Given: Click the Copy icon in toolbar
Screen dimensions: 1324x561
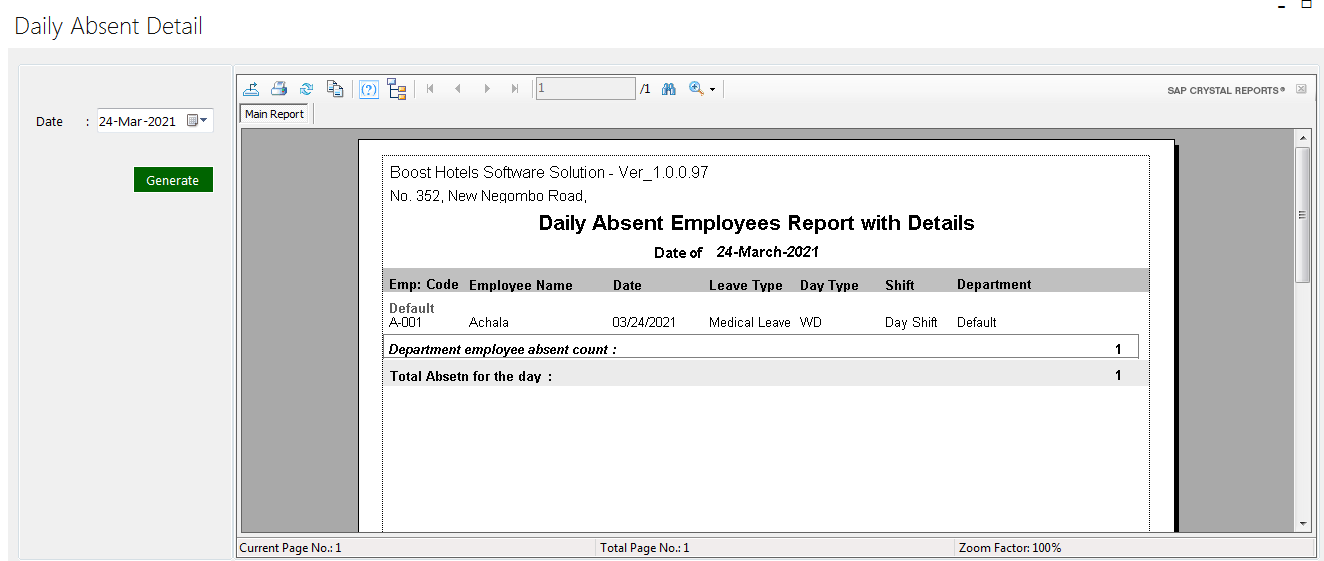Looking at the screenshot, I should 335,89.
